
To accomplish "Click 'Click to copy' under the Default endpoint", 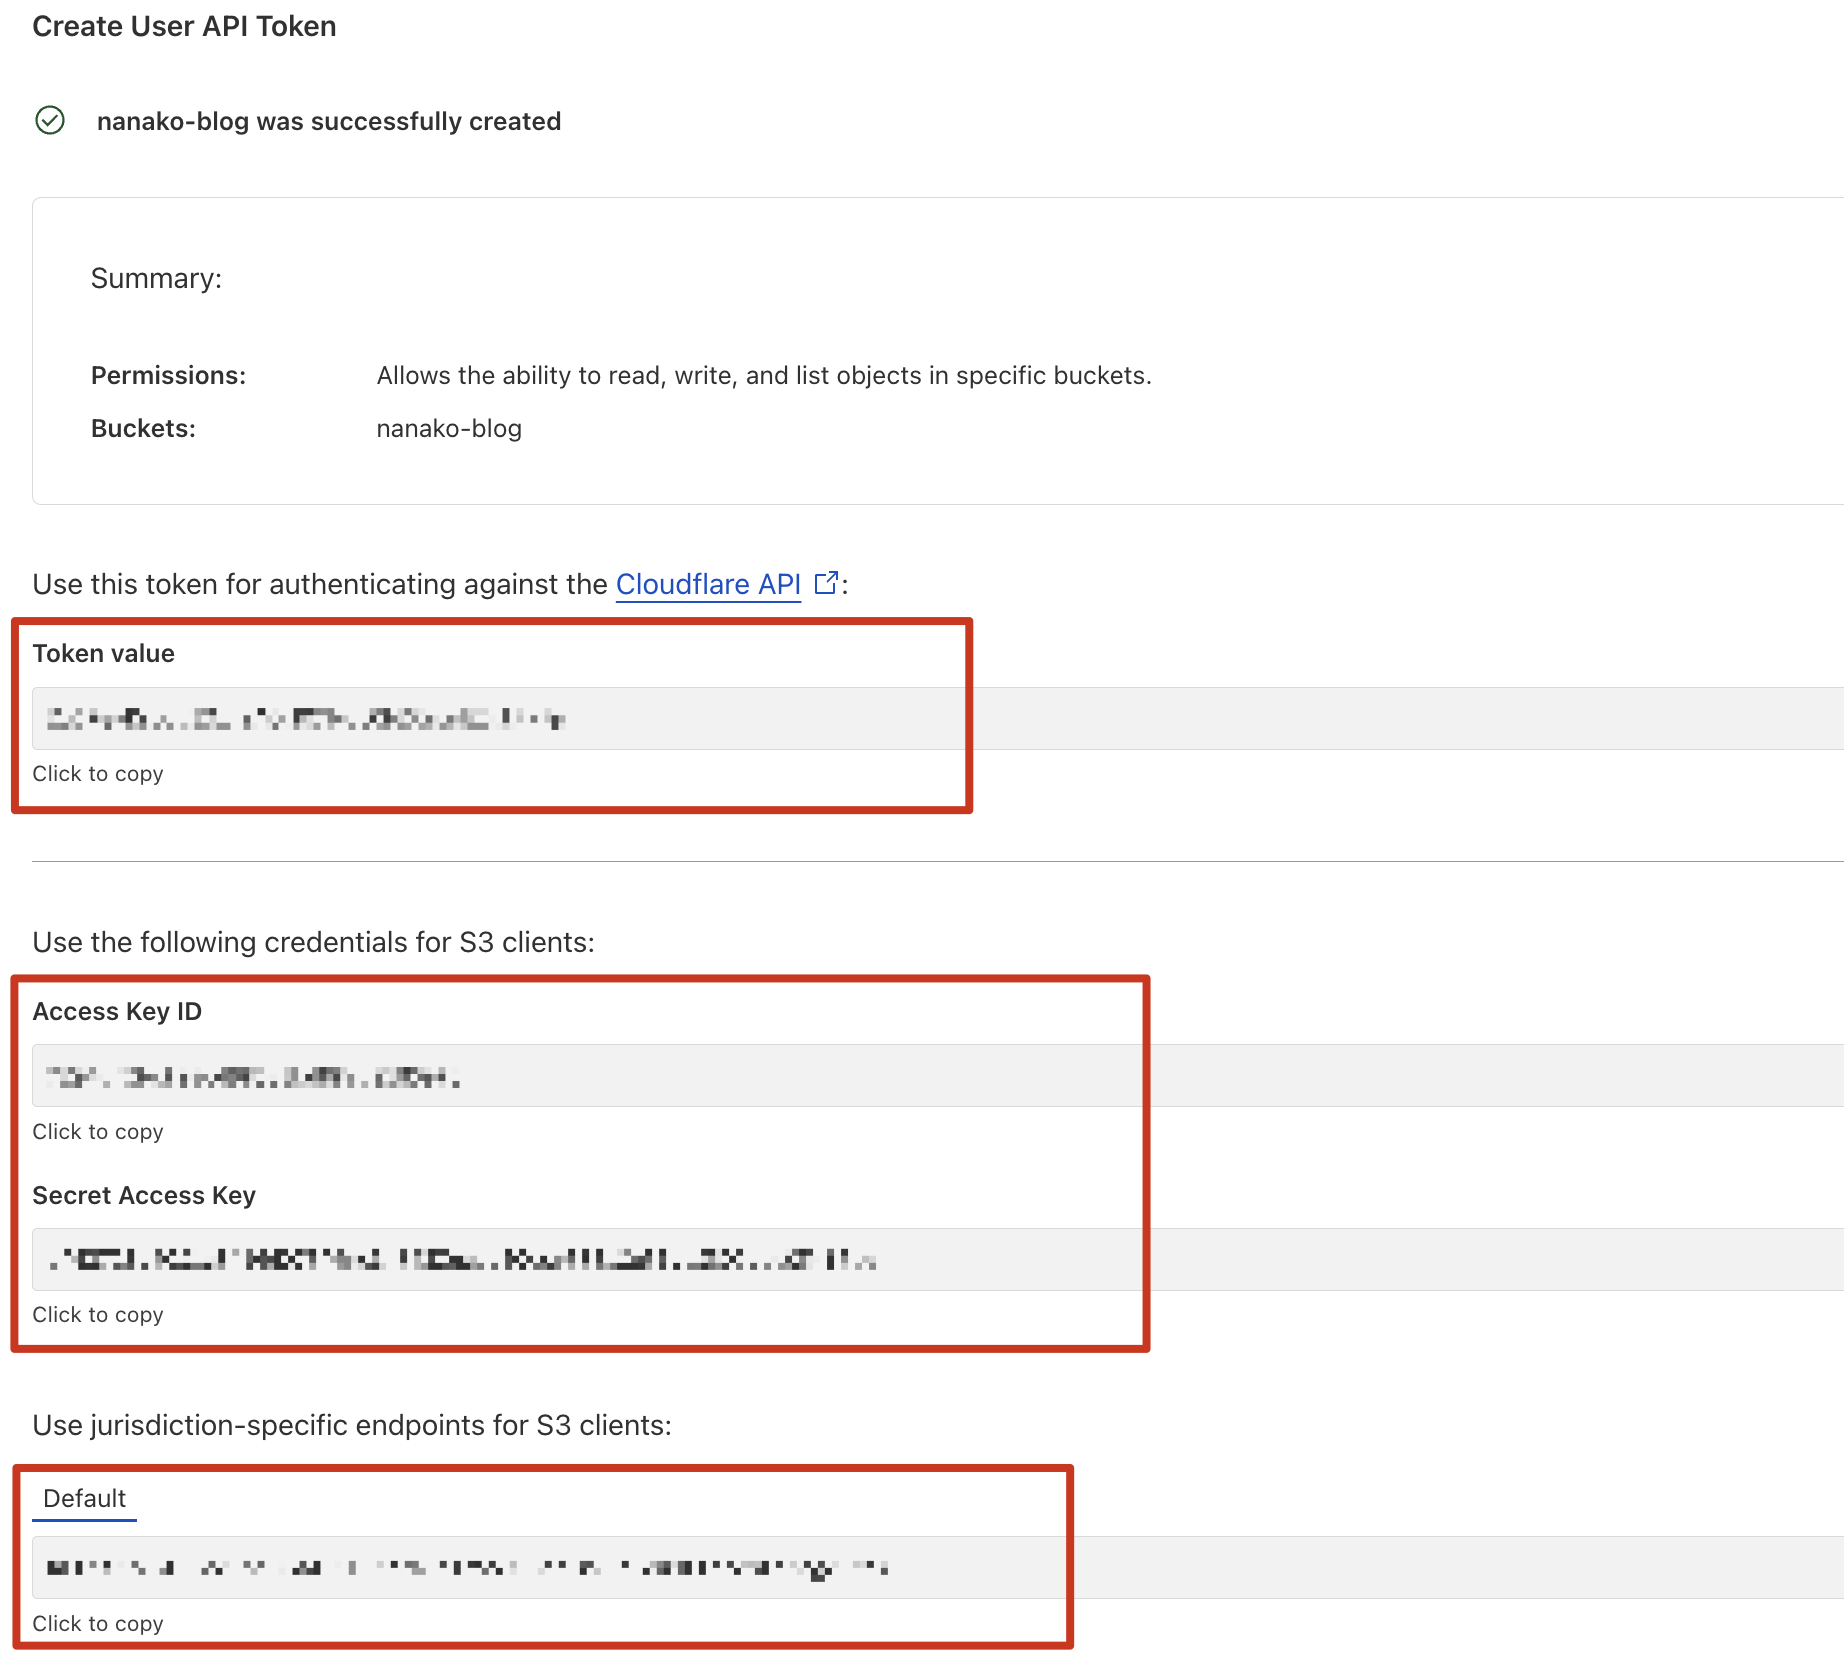I will pyautogui.click(x=98, y=1624).
